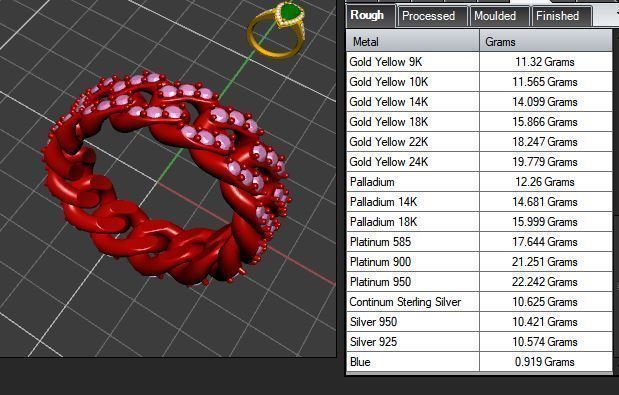The height and width of the screenshot is (395, 619).
Task: Click the 17.644 Grams value
Action: [x=545, y=242]
